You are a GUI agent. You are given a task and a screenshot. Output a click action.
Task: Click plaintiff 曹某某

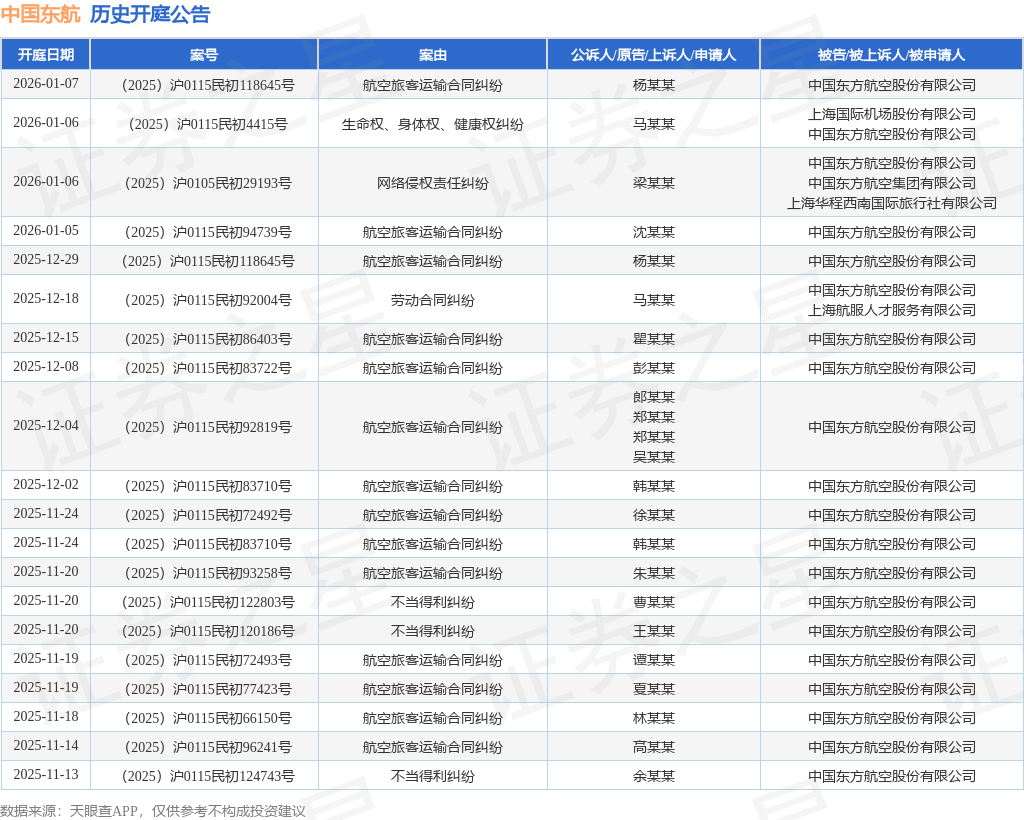[654, 602]
